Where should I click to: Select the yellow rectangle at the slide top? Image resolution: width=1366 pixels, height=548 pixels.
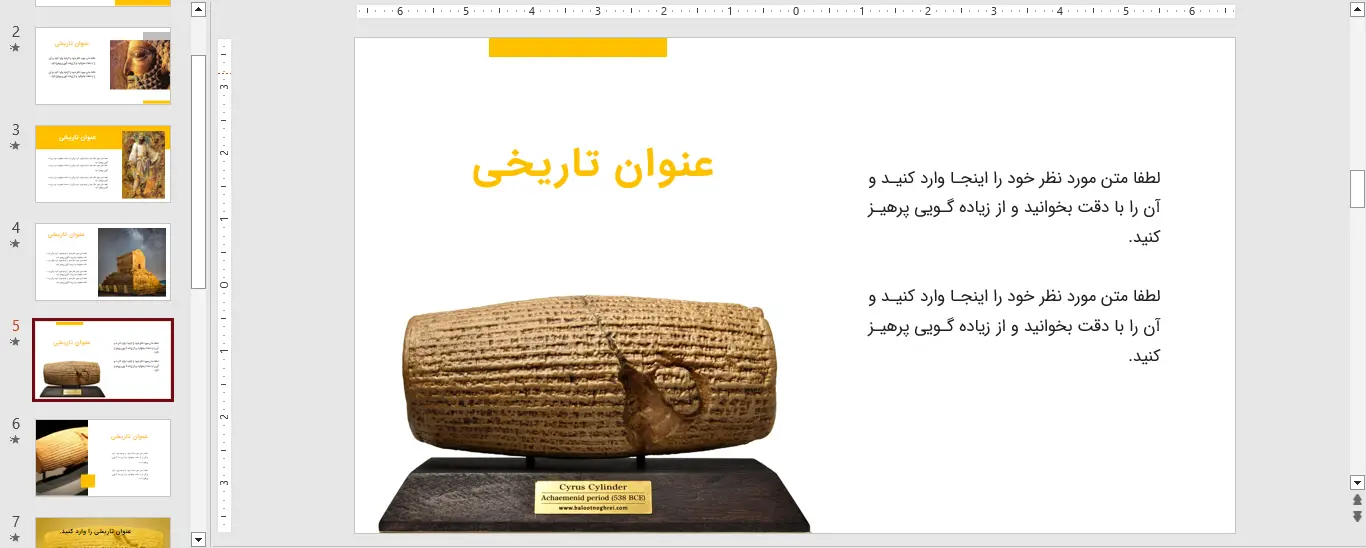tap(578, 47)
